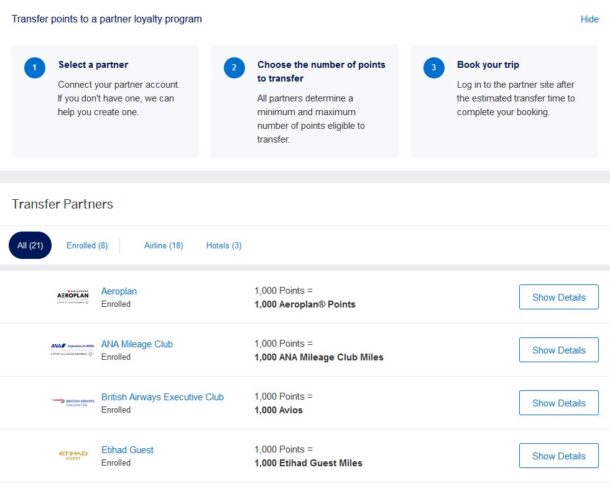
Task: Click the step 2 circle icon
Action: click(234, 68)
